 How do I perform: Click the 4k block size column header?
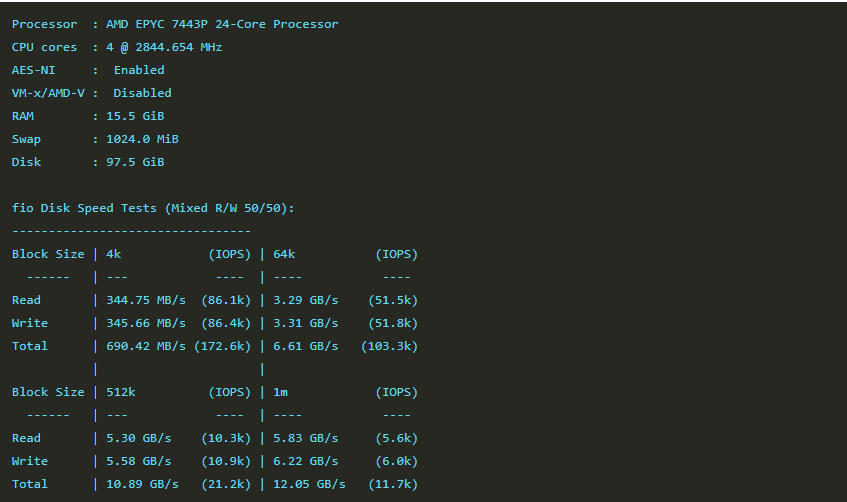(113, 254)
